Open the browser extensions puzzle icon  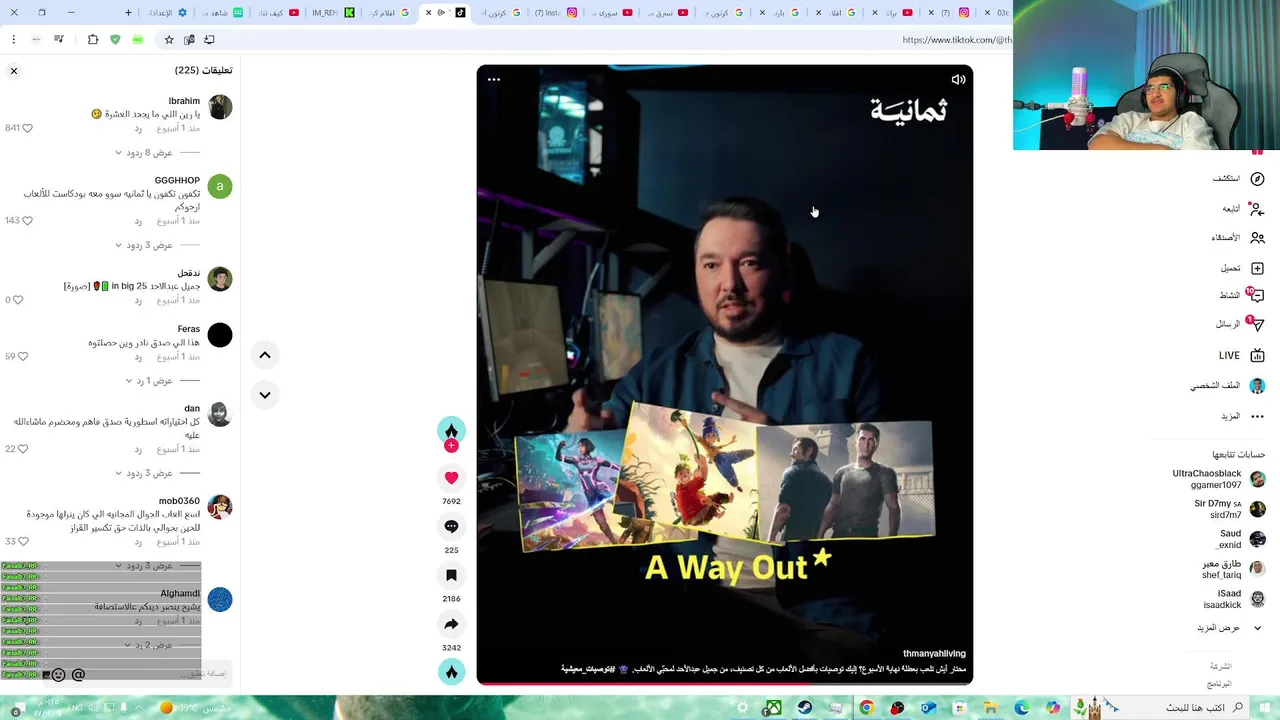93,39
